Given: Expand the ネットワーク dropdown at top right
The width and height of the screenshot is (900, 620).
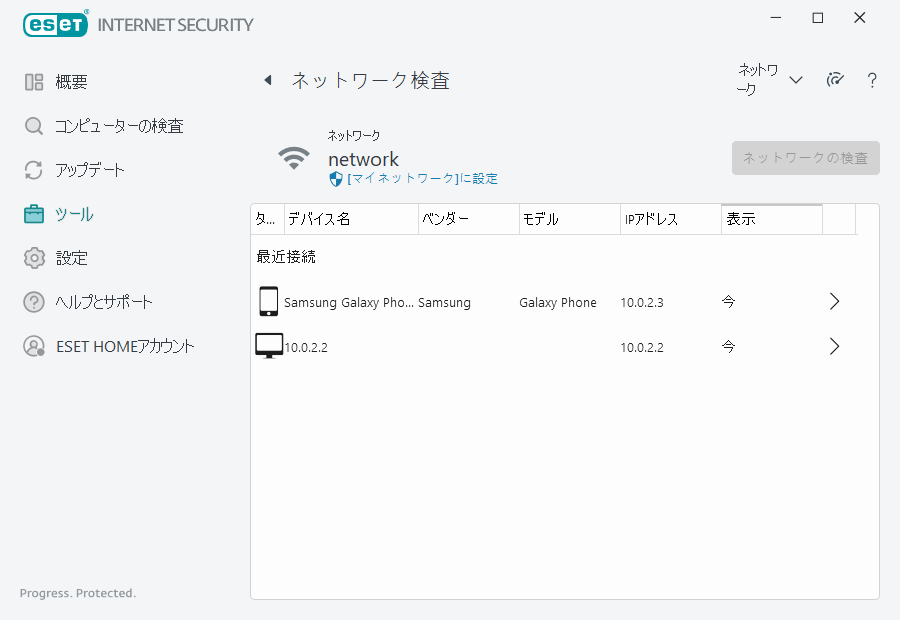Looking at the screenshot, I should (771, 80).
